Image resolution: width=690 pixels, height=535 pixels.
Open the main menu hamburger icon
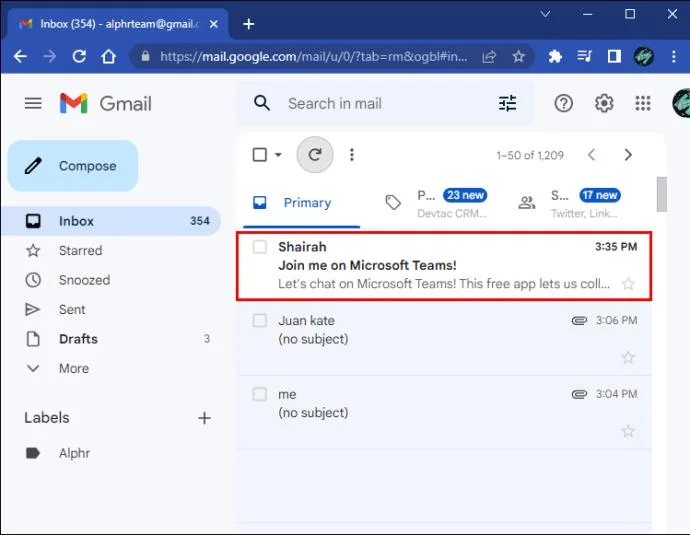click(x=33, y=103)
